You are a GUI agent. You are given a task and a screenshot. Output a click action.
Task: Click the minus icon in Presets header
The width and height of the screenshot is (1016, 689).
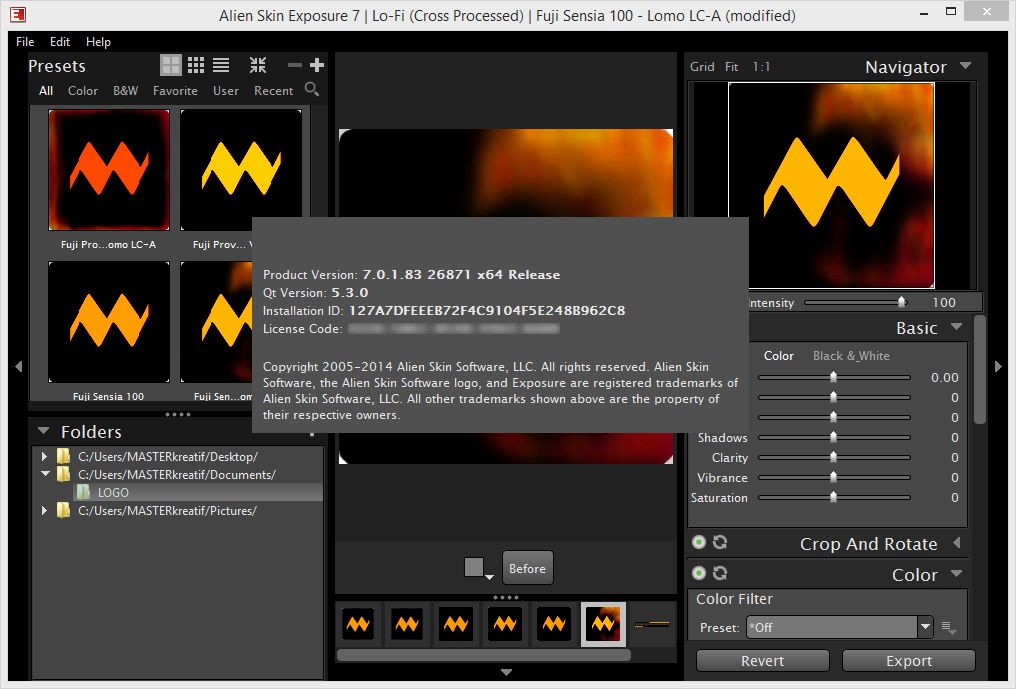(x=295, y=65)
